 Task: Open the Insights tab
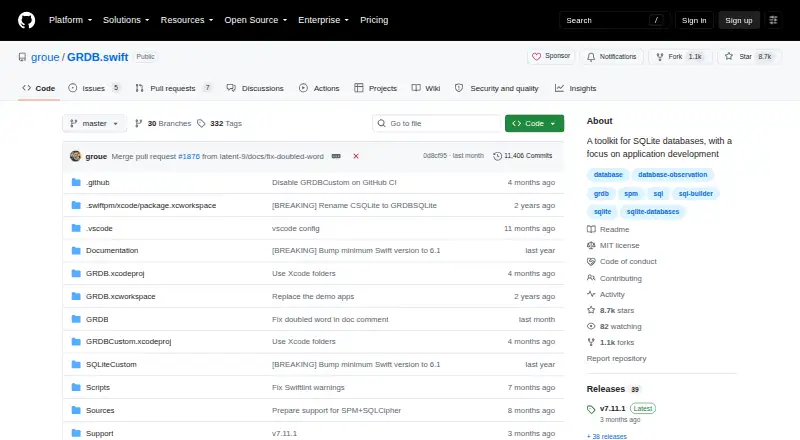point(576,88)
